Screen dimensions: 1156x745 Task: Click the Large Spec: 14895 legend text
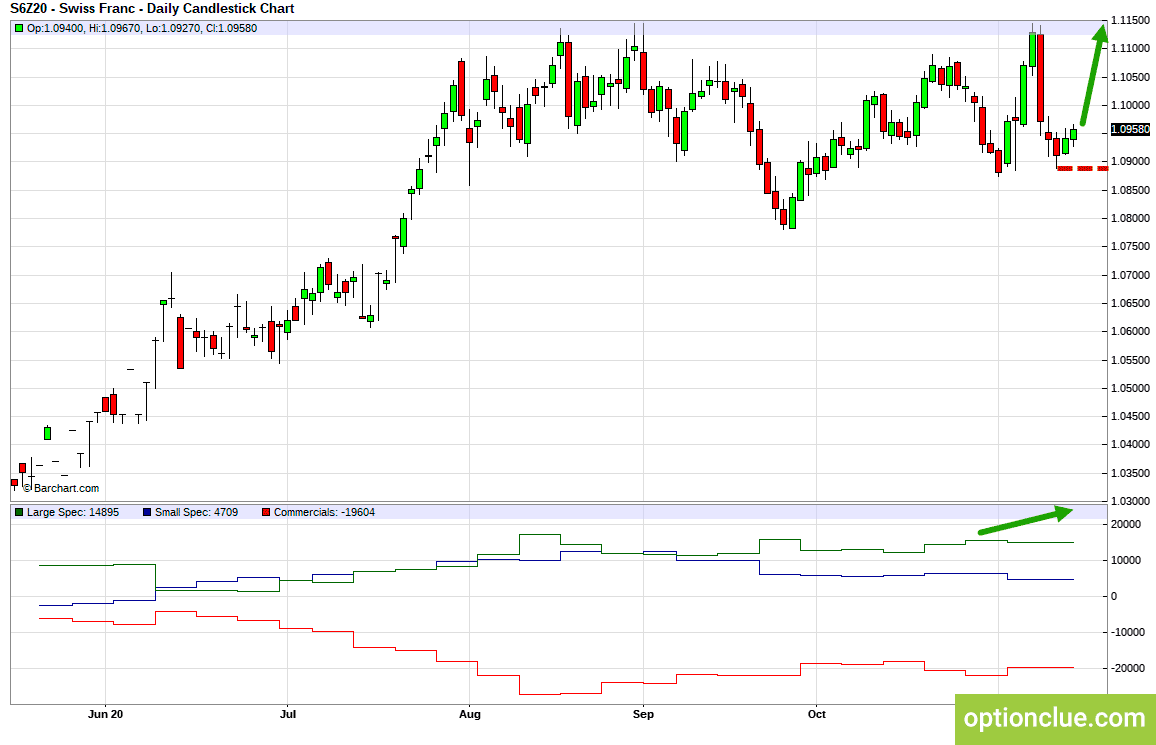[x=73, y=512]
